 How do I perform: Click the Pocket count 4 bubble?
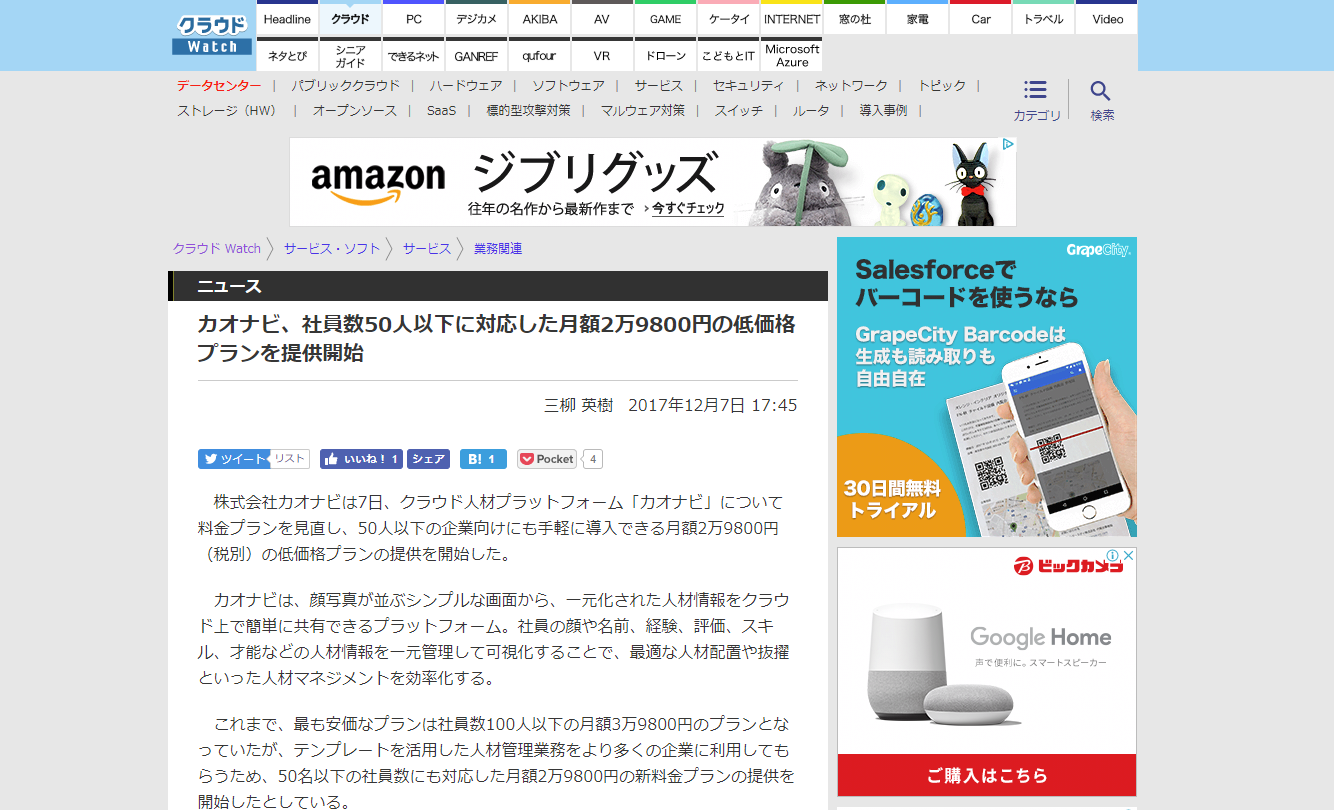click(593, 459)
